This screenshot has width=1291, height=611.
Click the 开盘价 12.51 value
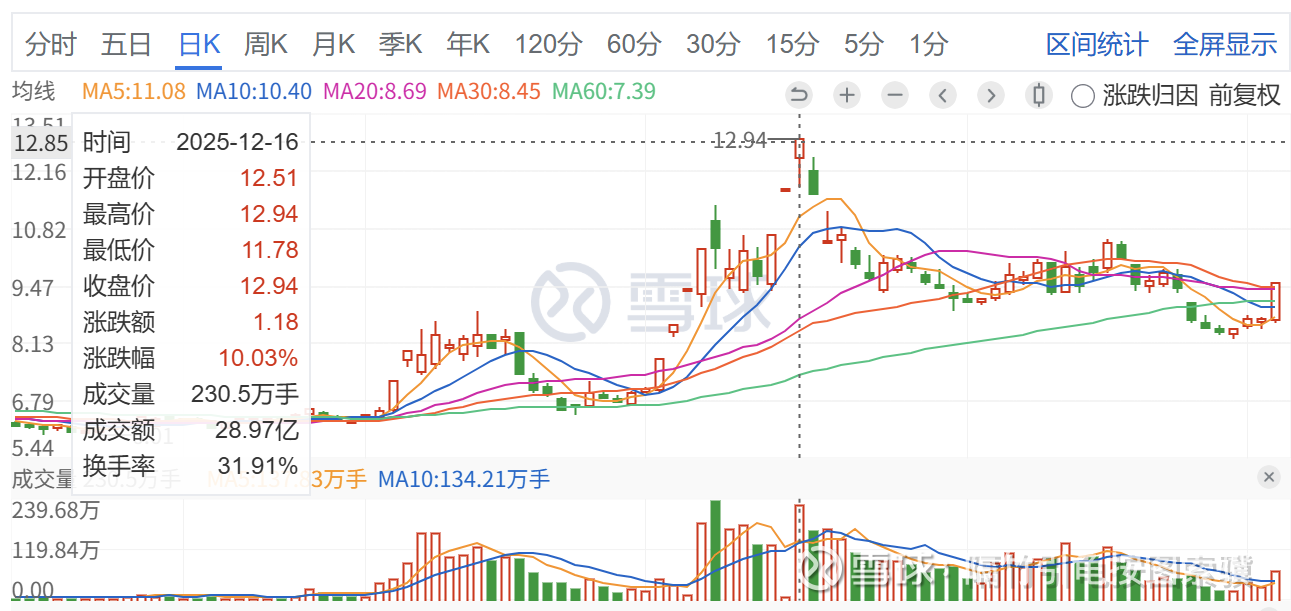pyautogui.click(x=269, y=178)
